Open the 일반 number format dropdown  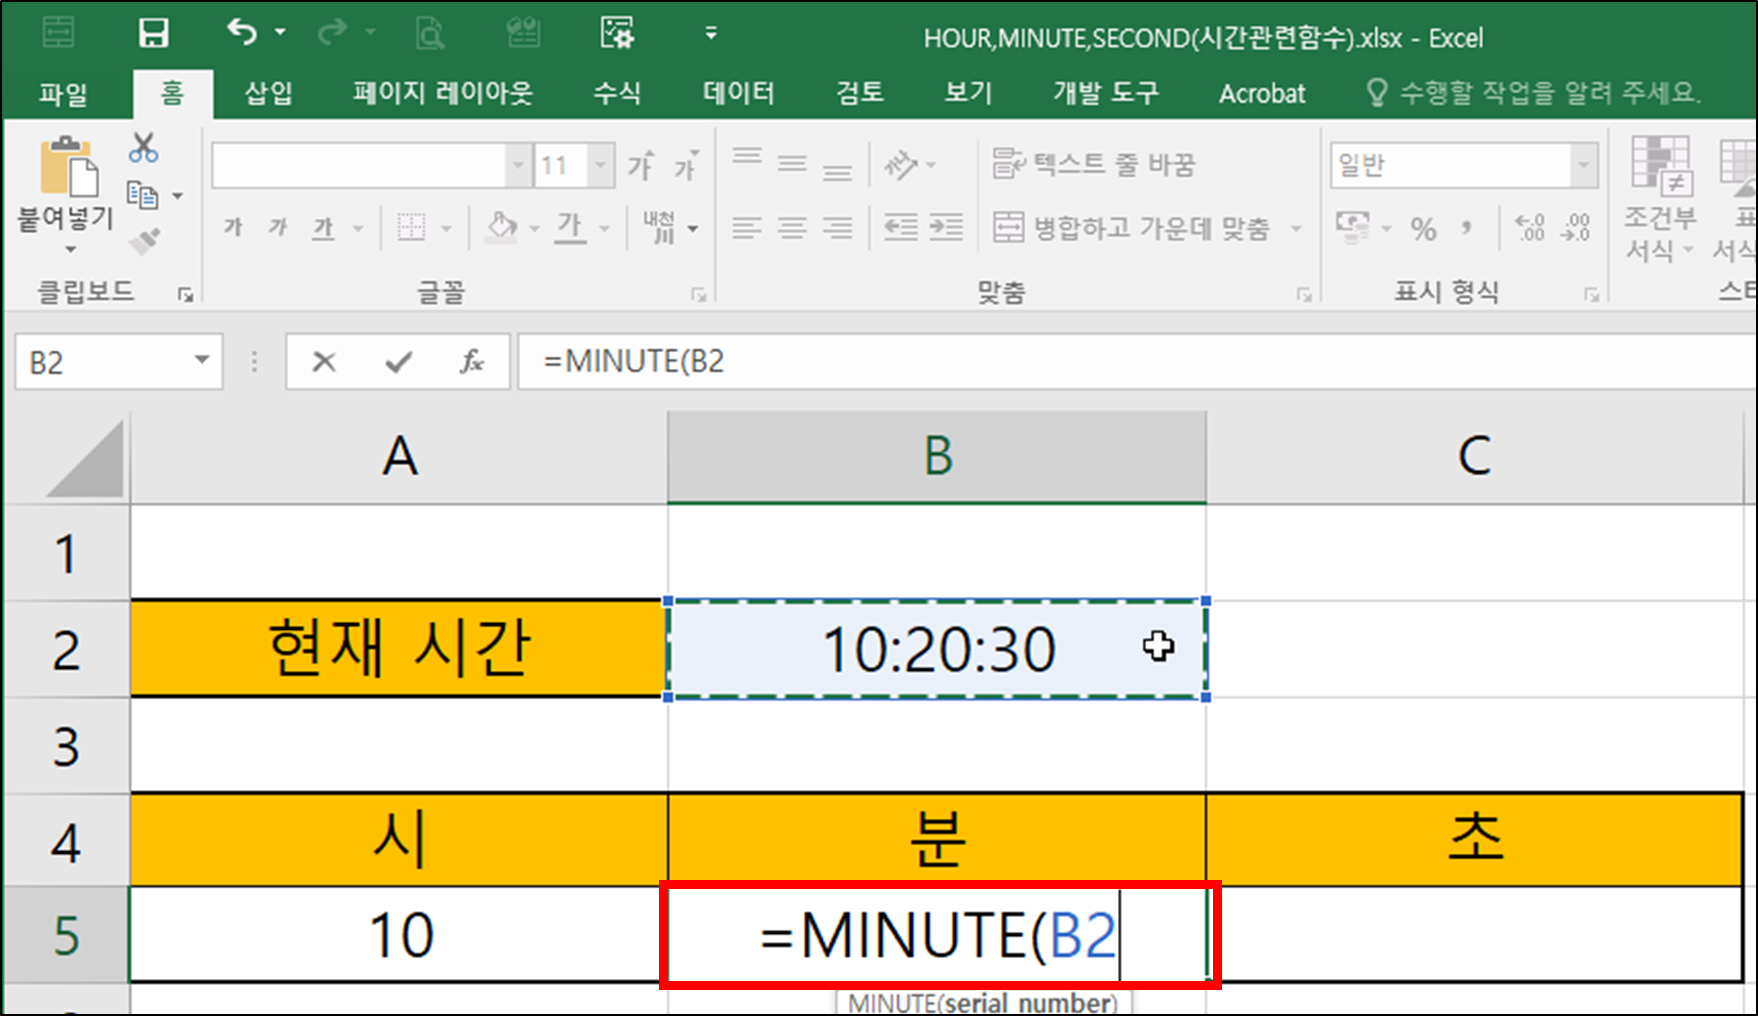tap(1583, 165)
